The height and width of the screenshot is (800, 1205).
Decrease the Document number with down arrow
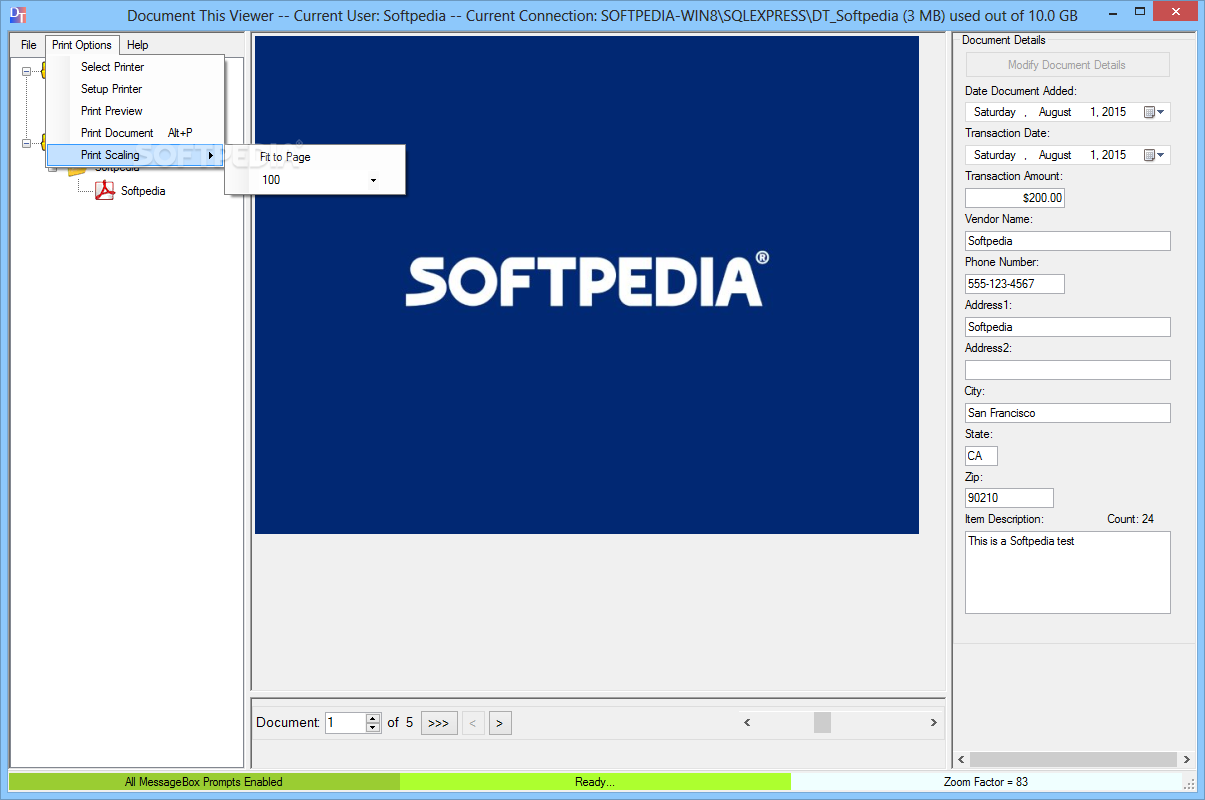click(x=373, y=728)
